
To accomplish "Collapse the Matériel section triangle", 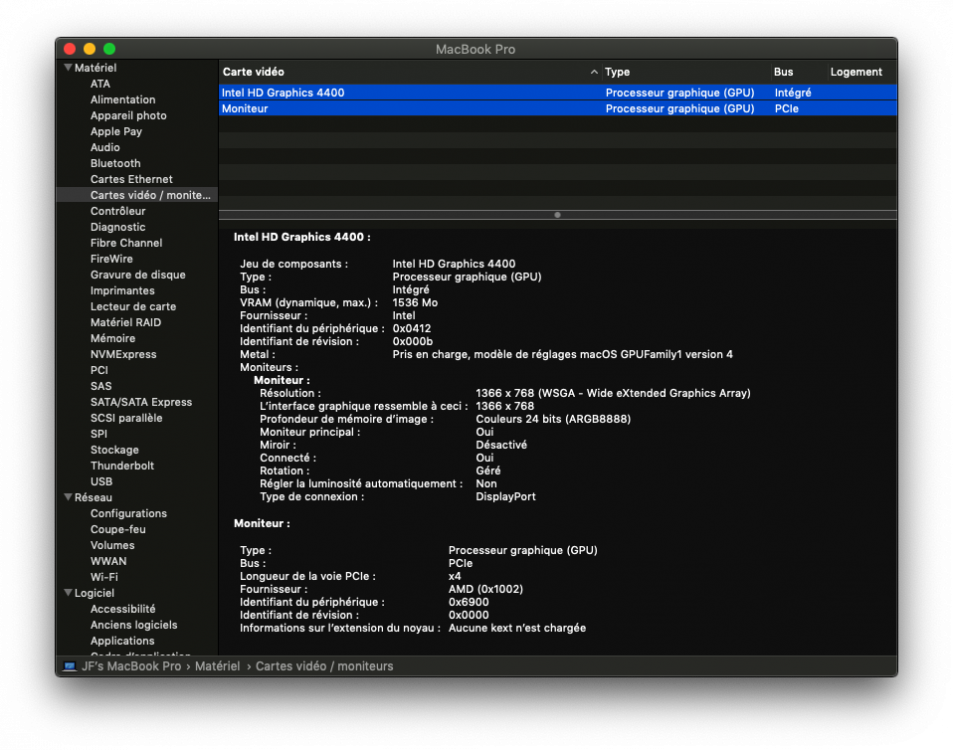I will [68, 67].
